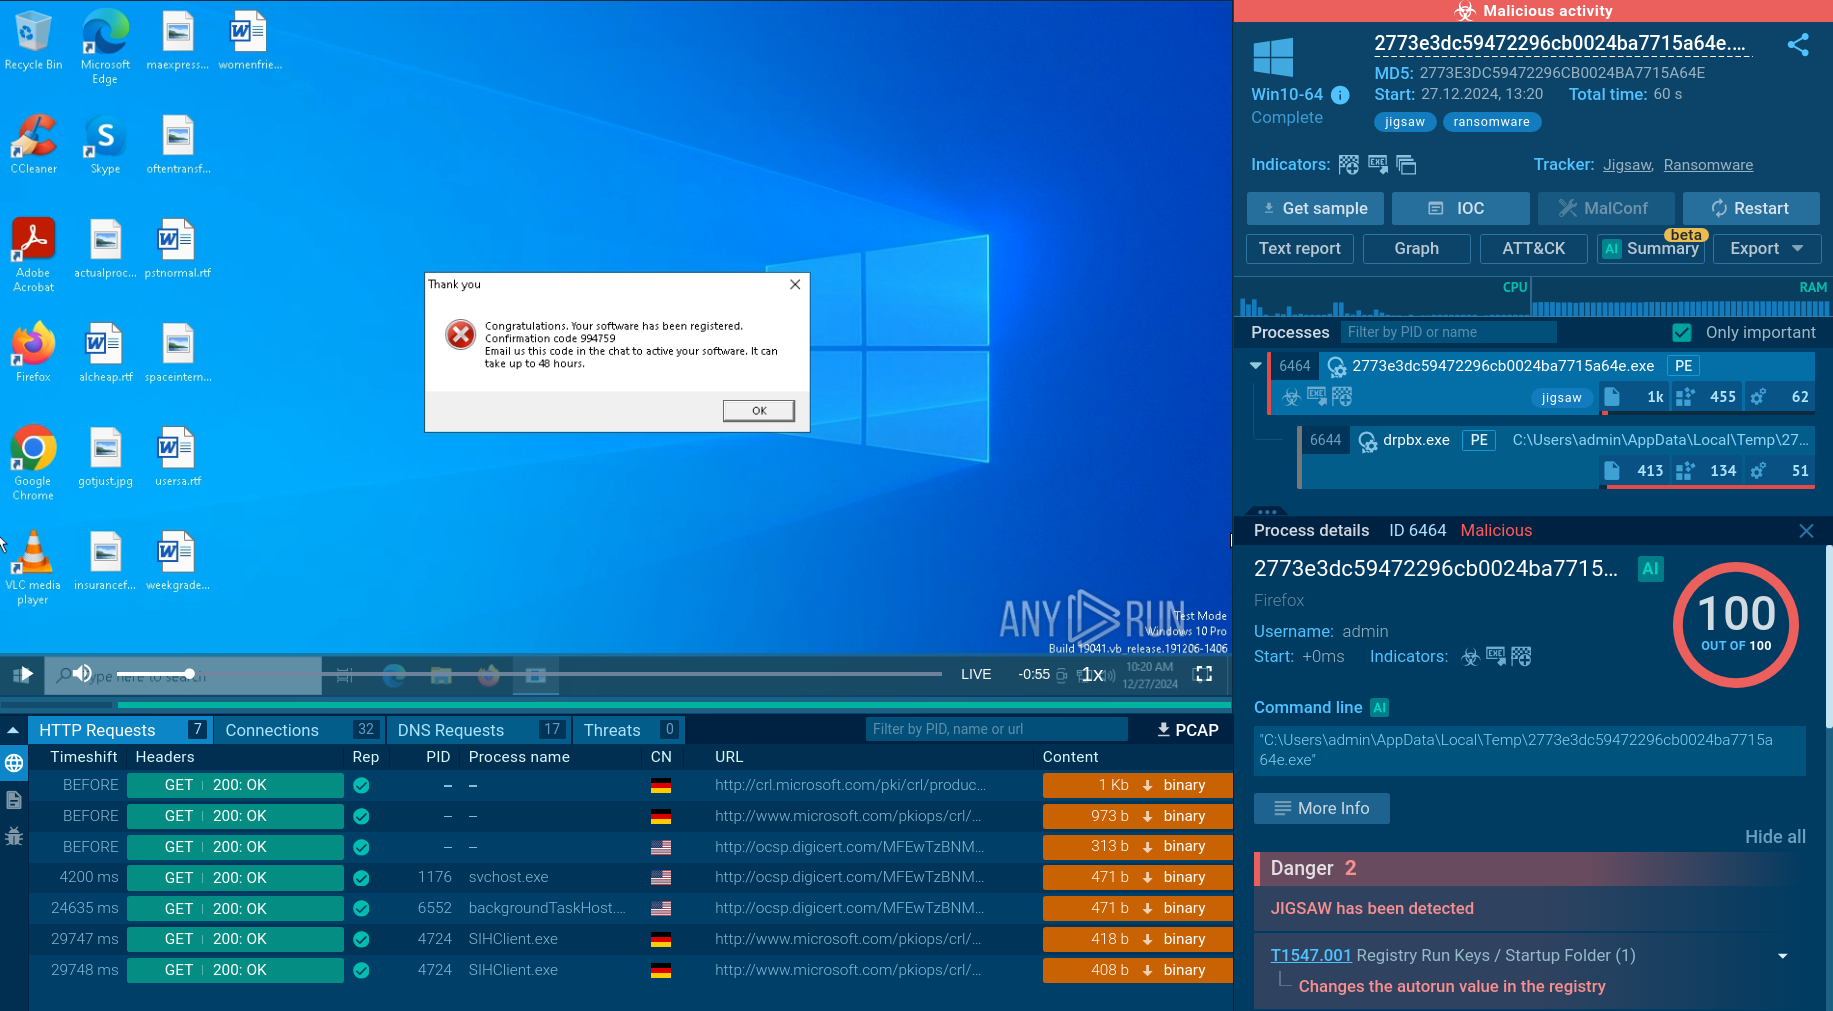This screenshot has width=1833, height=1011.
Task: Click in the Filter by PID or name field
Action: coord(1447,332)
